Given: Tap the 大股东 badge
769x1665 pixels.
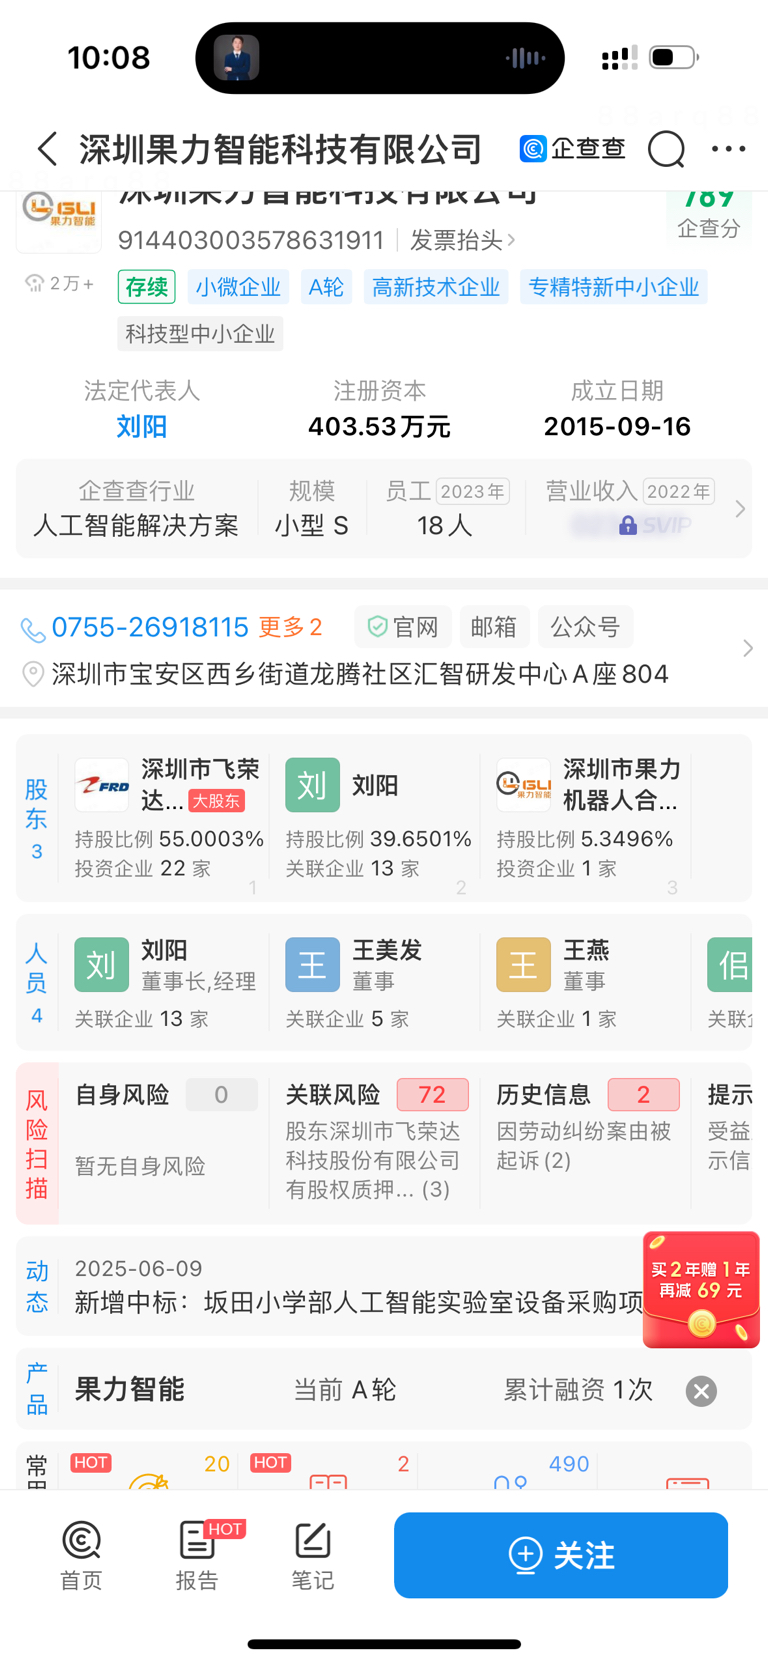Looking at the screenshot, I should pos(216,801).
